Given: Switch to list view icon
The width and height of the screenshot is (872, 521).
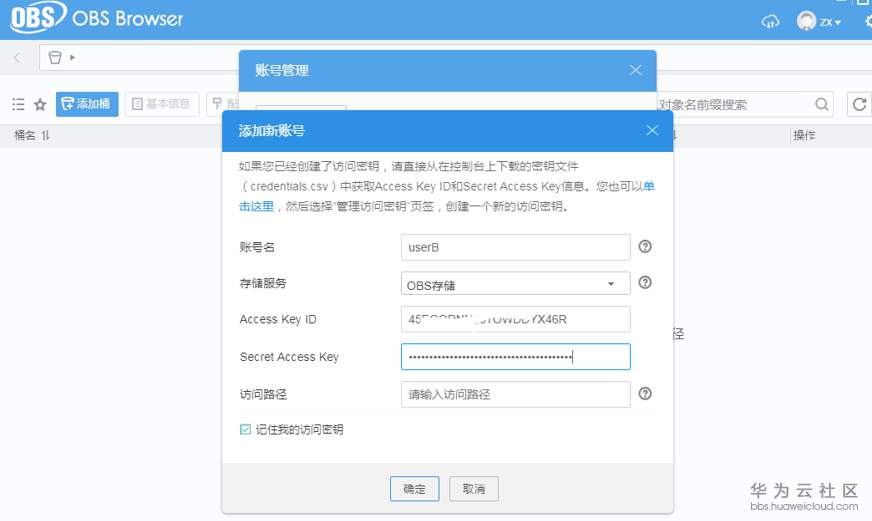Looking at the screenshot, I should 18,104.
